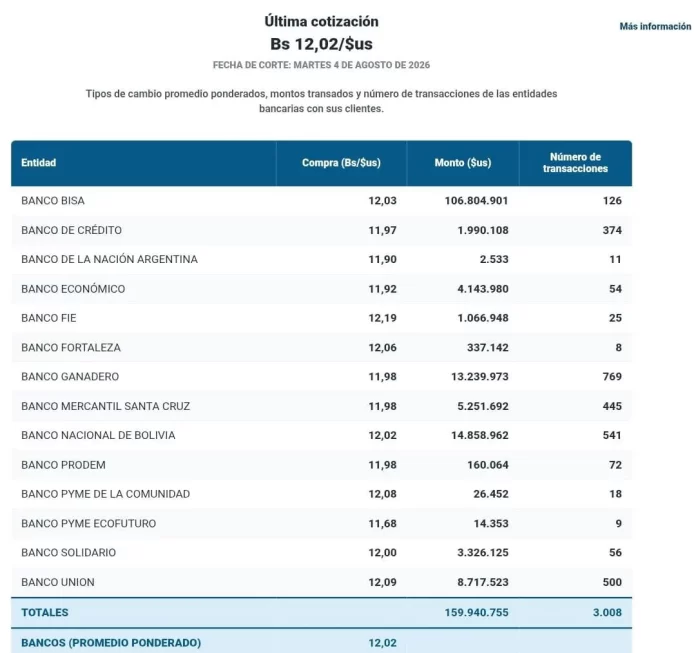Click BANCO UNION's 500 transactions value
Image resolution: width=696 pixels, height=653 pixels.
[x=612, y=582]
